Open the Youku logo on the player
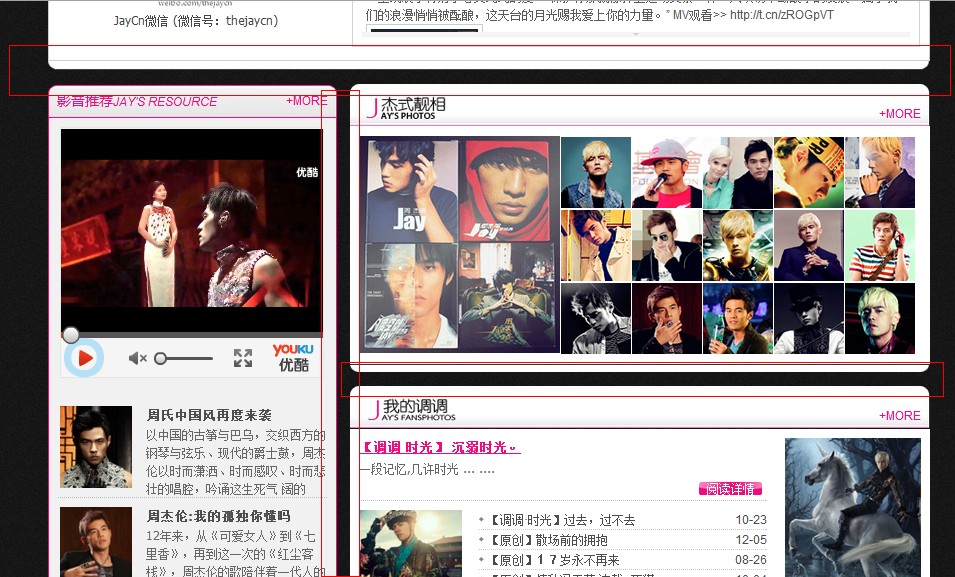 pyautogui.click(x=294, y=358)
